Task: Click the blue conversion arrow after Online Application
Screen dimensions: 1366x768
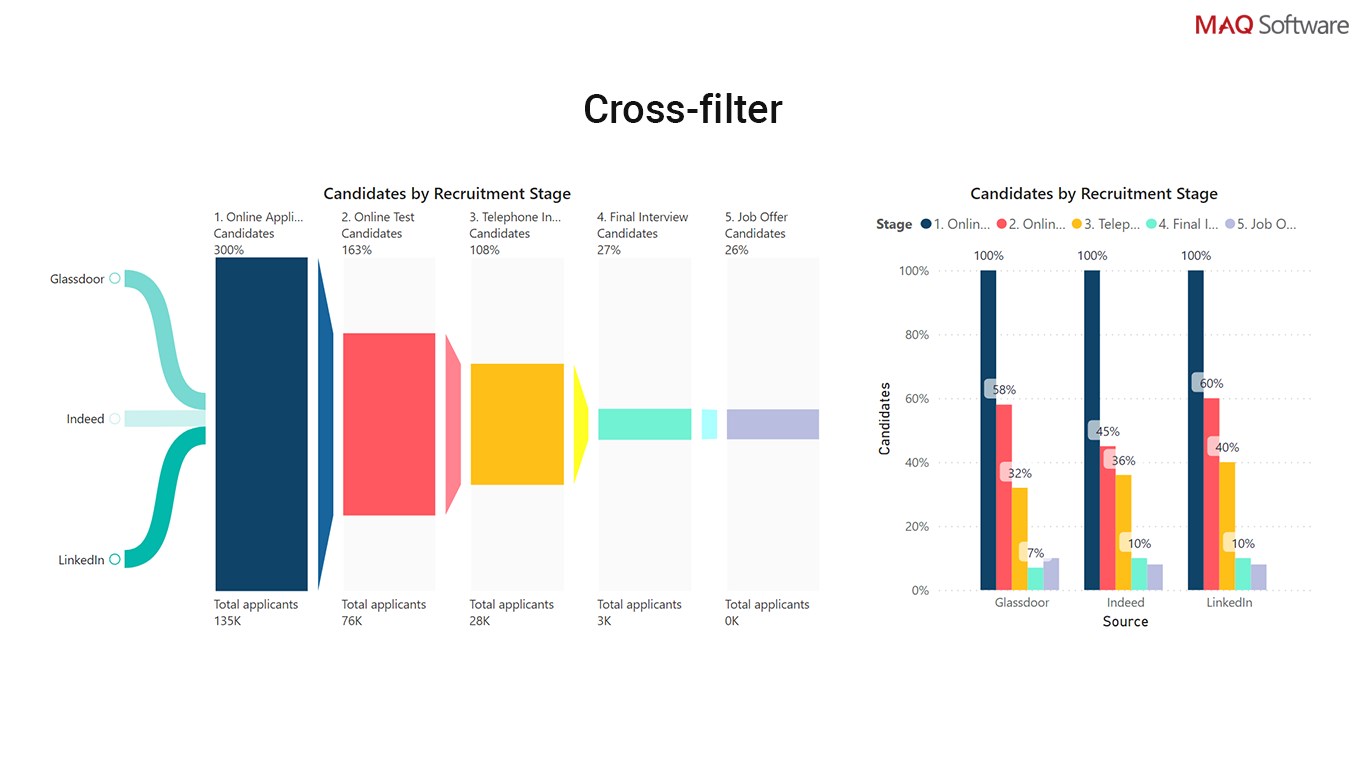Action: [325, 424]
